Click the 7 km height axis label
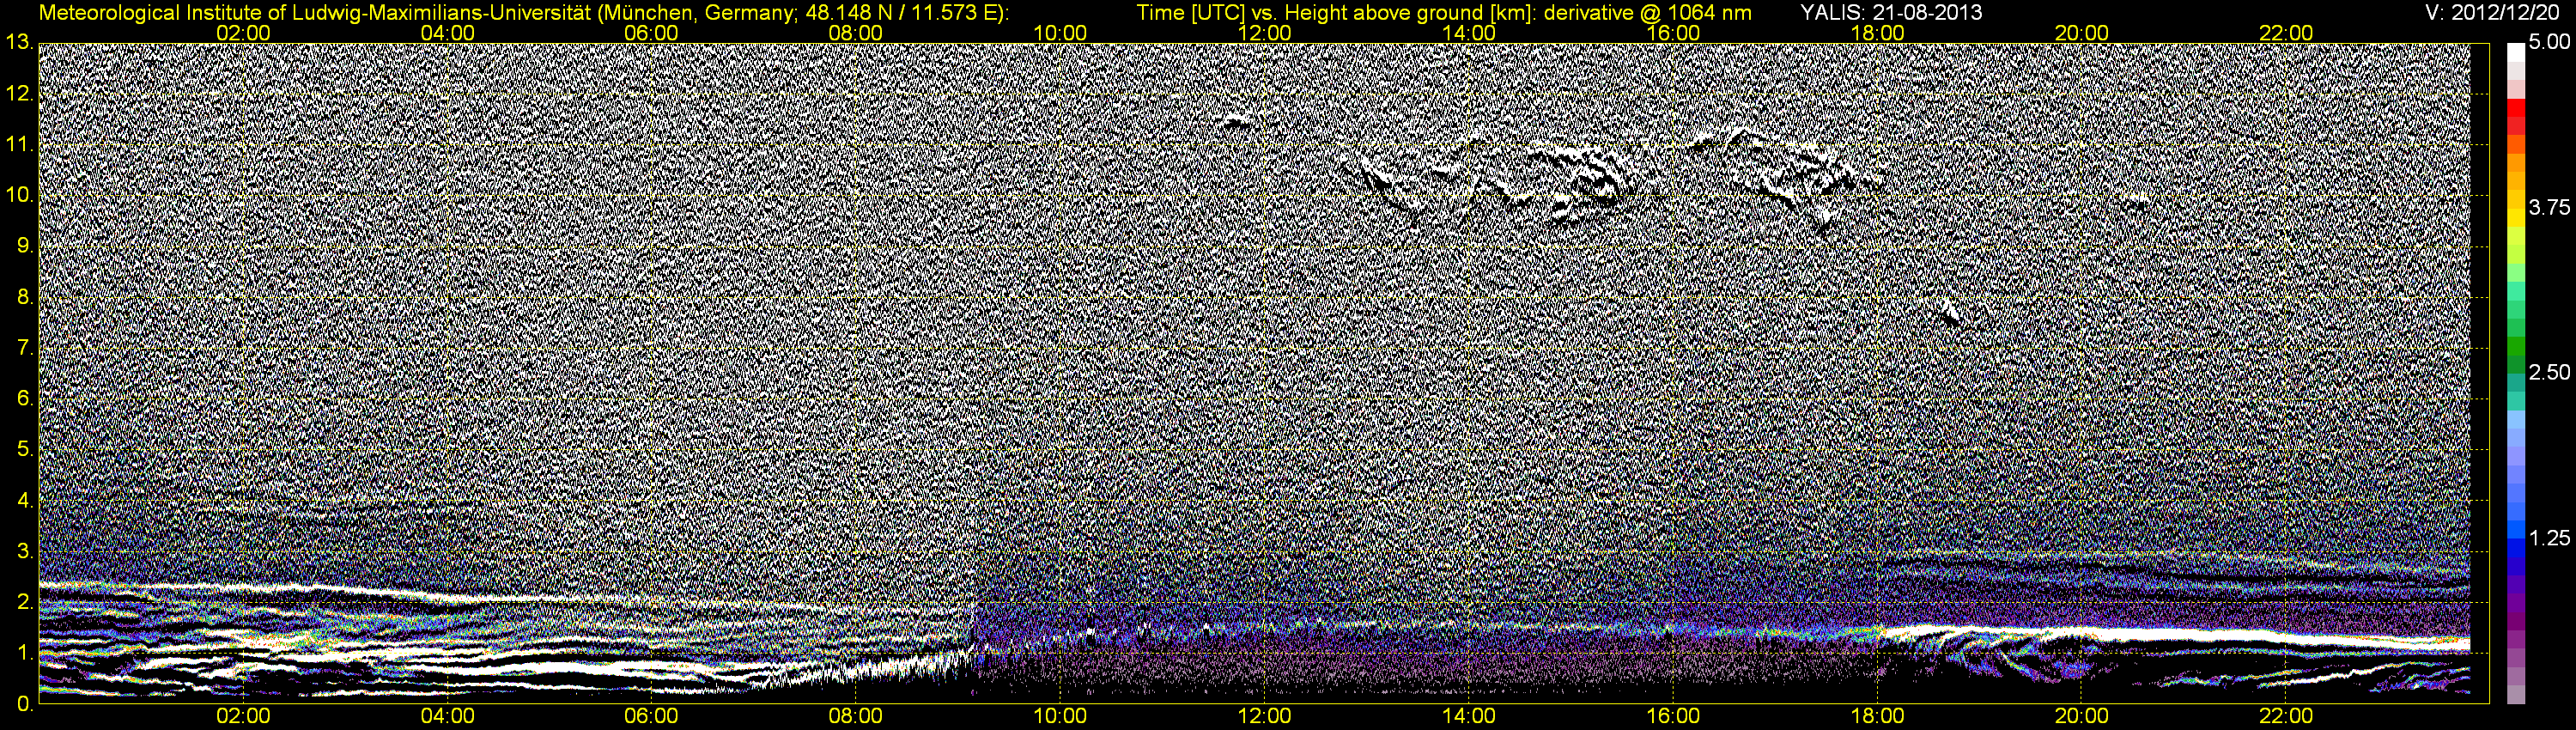 click(24, 348)
